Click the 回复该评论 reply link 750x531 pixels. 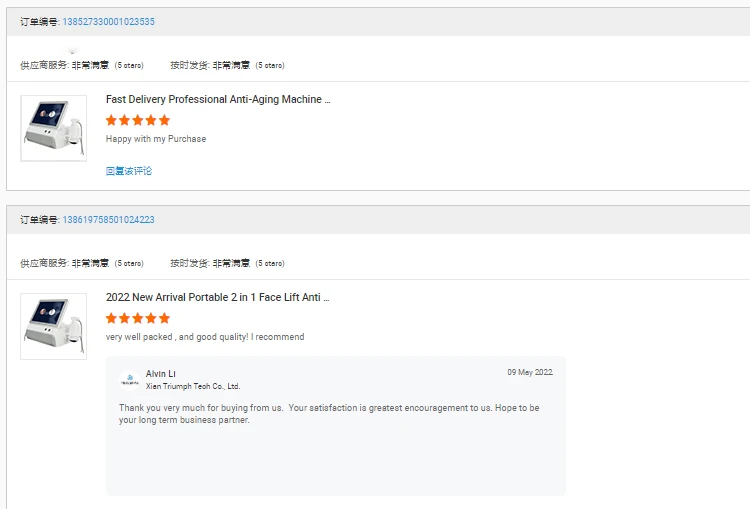click(129, 171)
